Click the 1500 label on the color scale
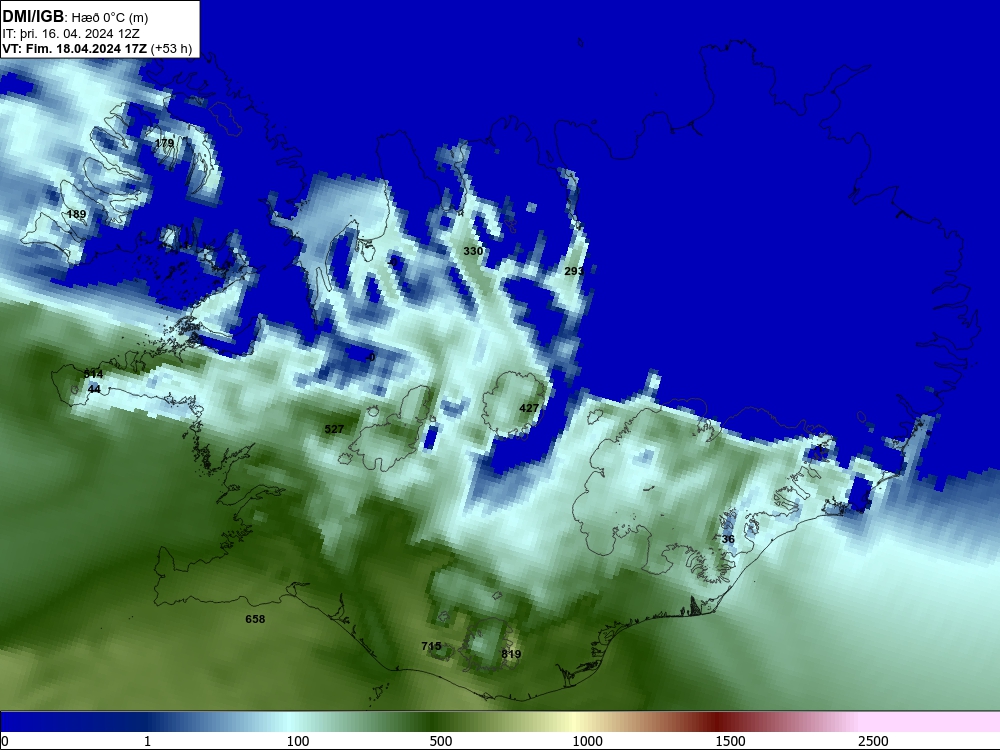 [x=730, y=741]
